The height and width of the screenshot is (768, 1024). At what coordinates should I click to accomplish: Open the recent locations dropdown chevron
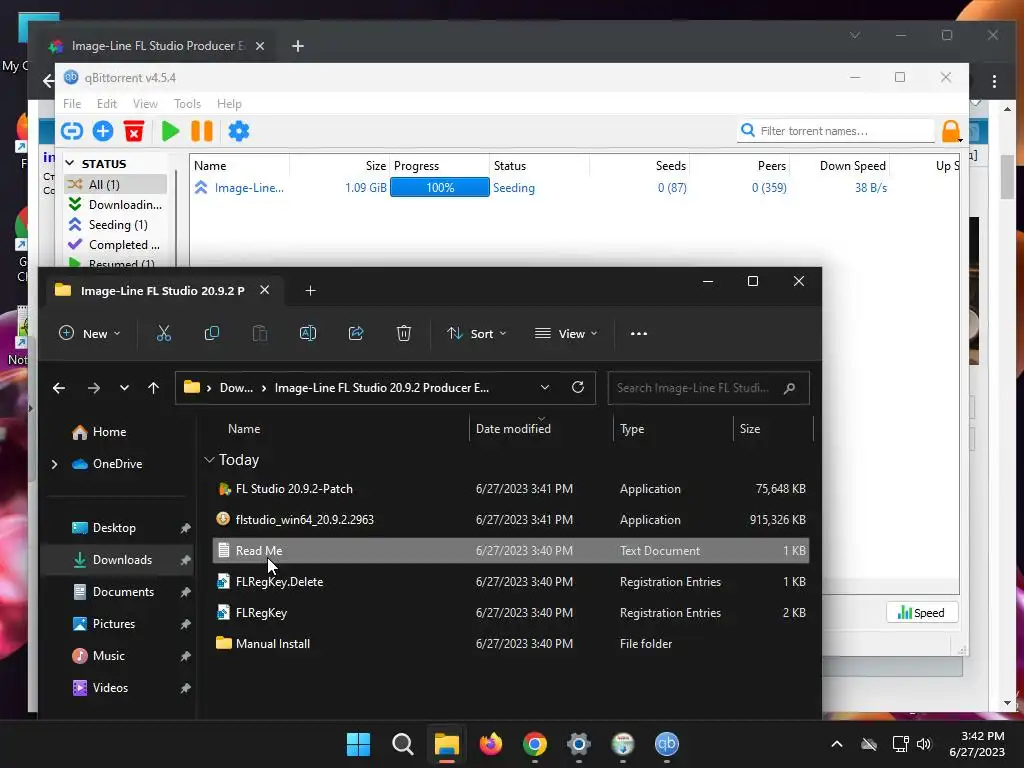tap(124, 388)
